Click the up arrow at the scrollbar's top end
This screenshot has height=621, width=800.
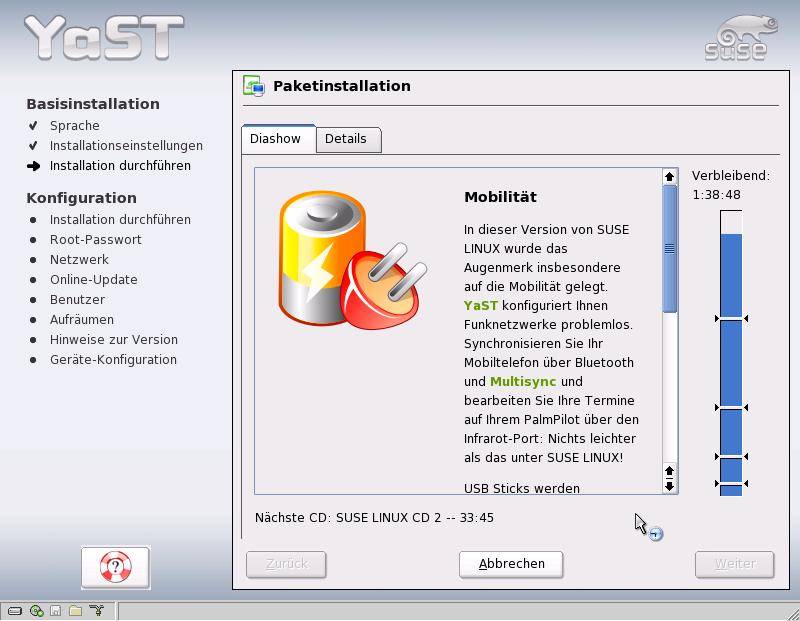(x=669, y=177)
